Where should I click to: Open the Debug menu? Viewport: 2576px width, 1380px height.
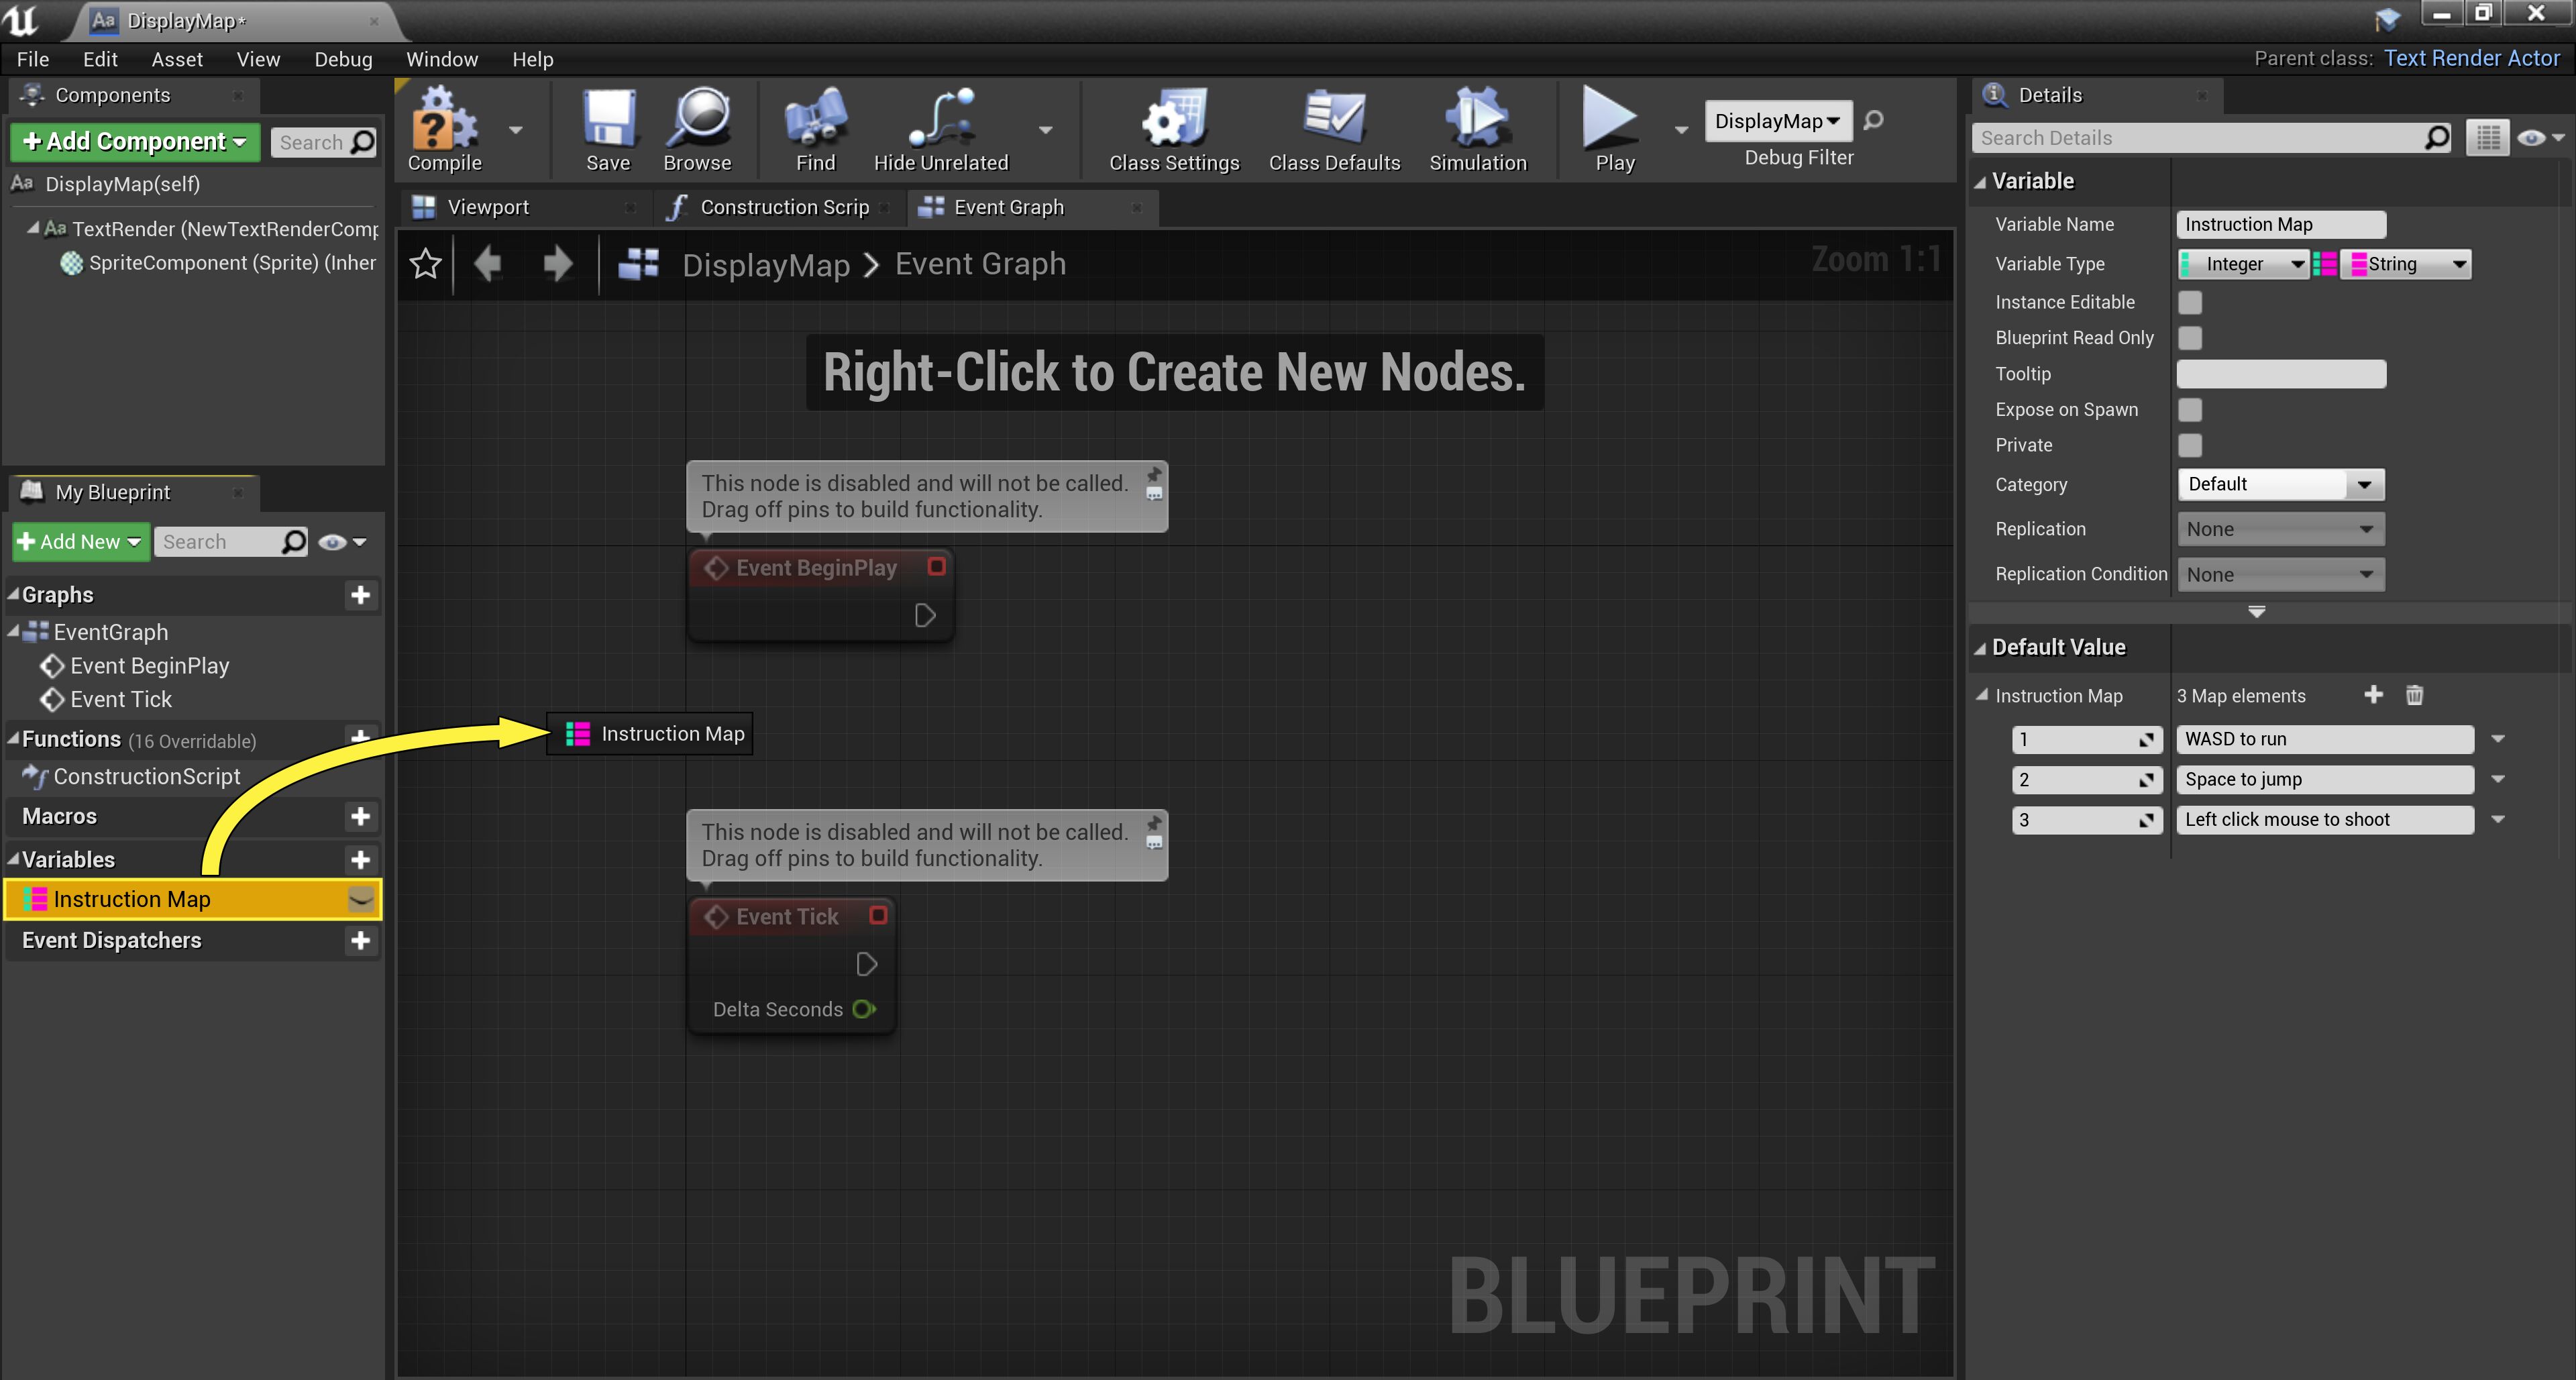click(x=343, y=59)
